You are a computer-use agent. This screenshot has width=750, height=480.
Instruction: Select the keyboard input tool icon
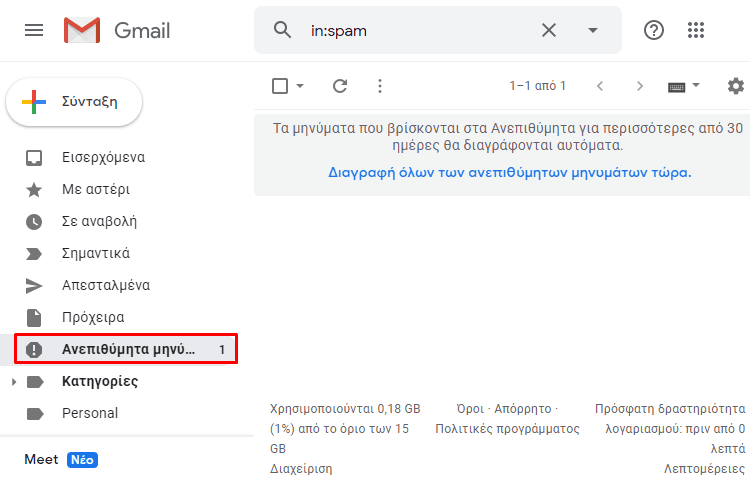[676, 87]
